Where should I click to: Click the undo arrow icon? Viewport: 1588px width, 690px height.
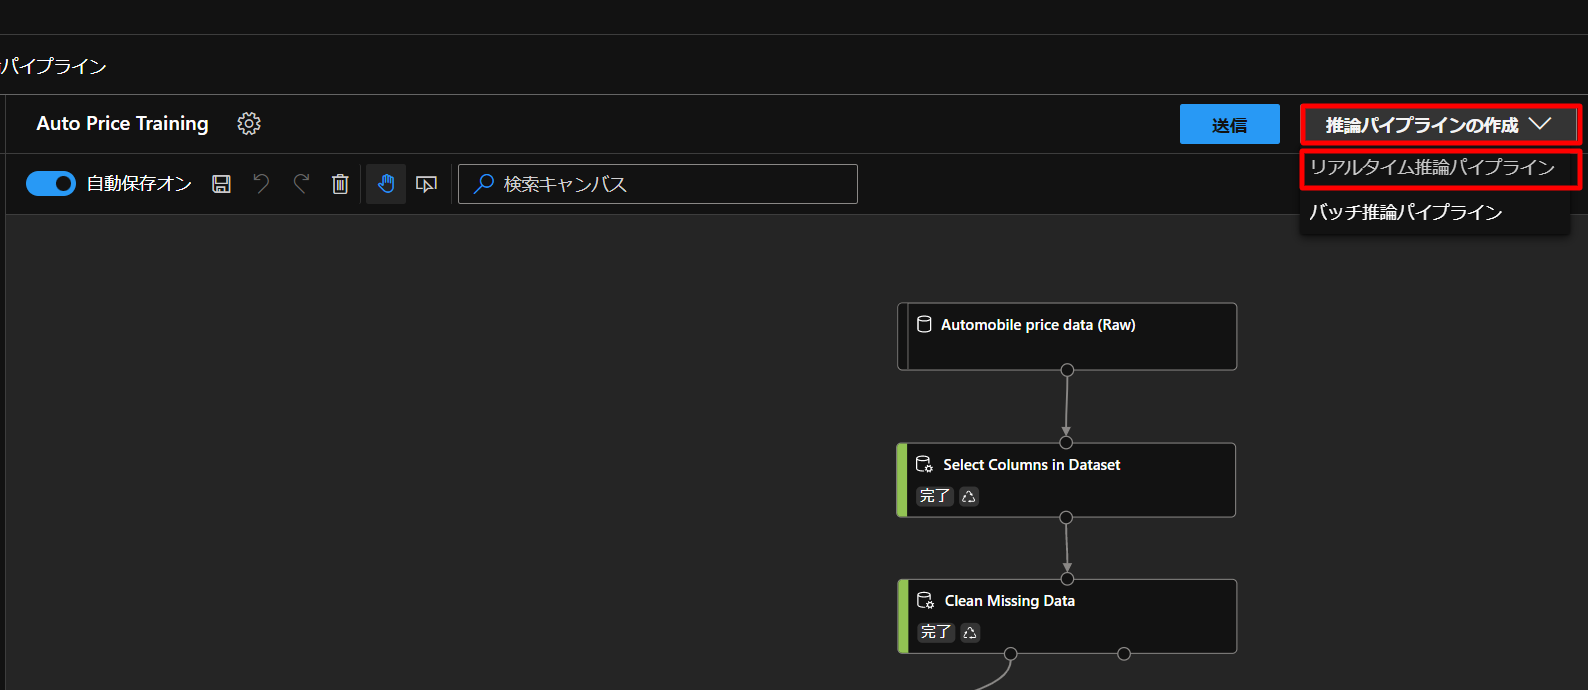click(x=261, y=184)
